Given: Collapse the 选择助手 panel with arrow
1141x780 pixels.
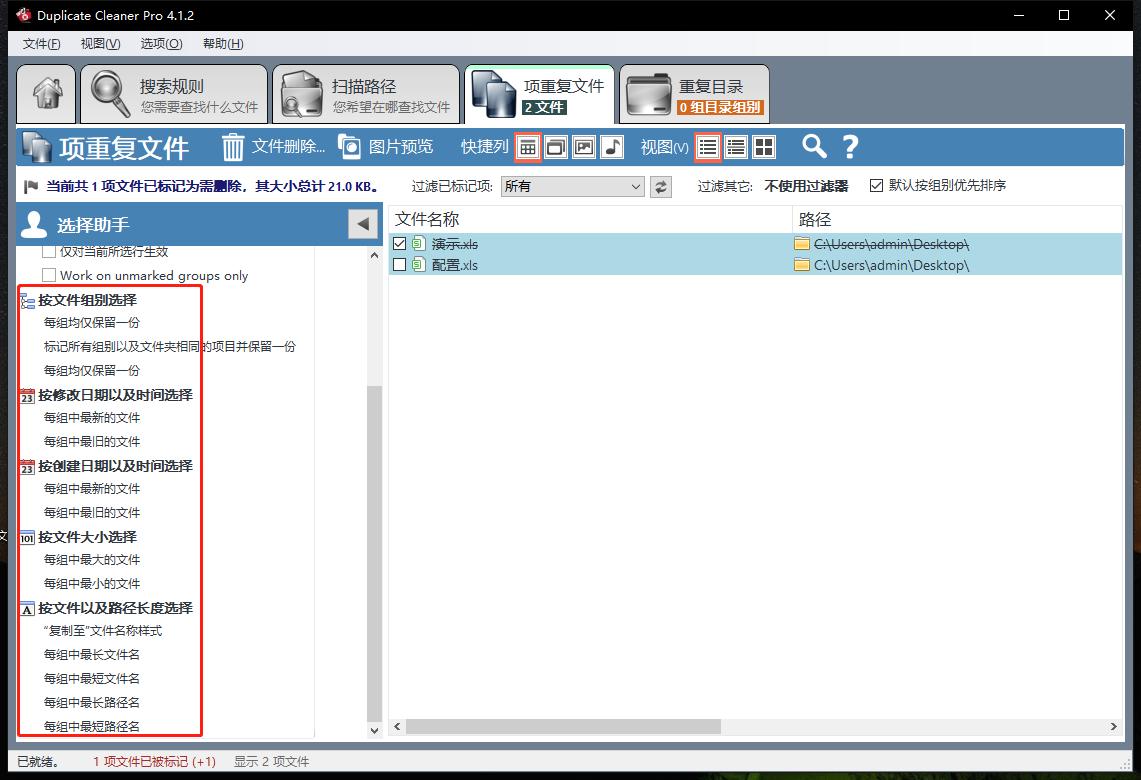Looking at the screenshot, I should tap(363, 224).
